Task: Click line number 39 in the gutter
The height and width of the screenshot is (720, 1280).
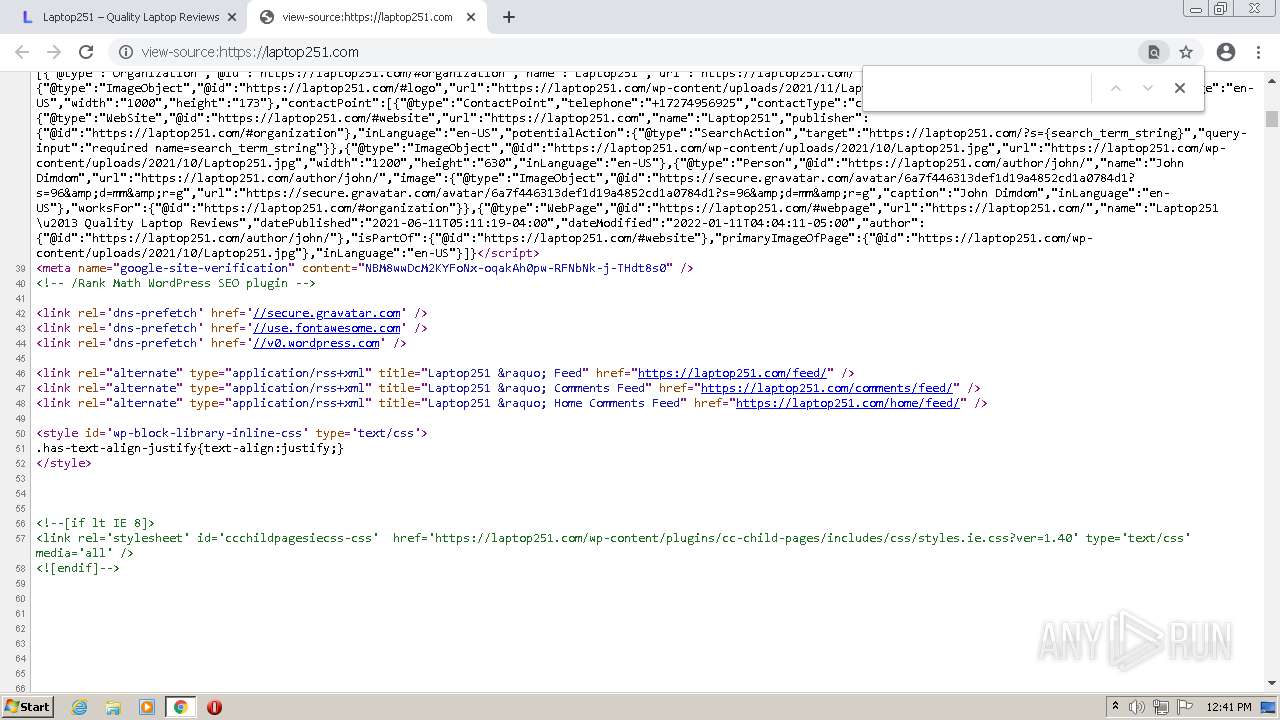Action: (x=21, y=268)
